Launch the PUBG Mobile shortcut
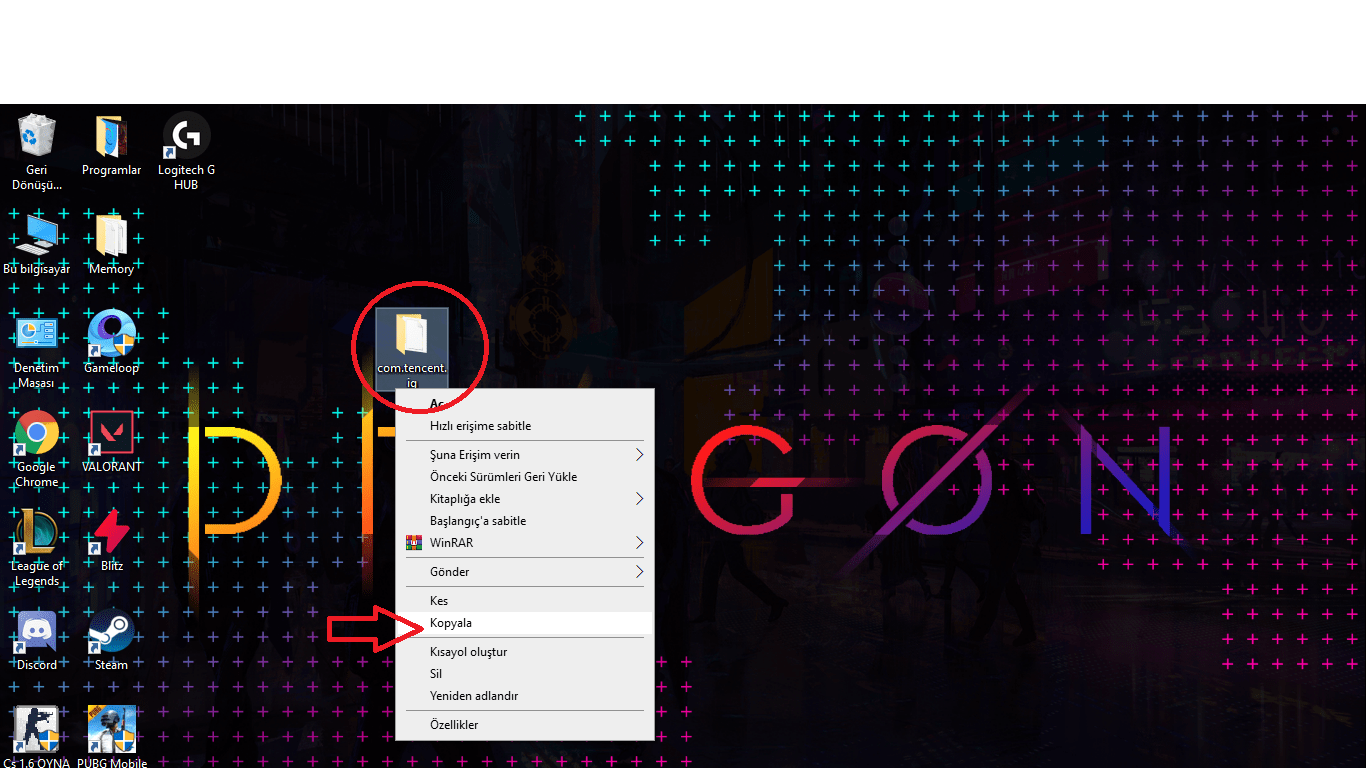Viewport: 1366px width, 768px height. click(x=111, y=738)
